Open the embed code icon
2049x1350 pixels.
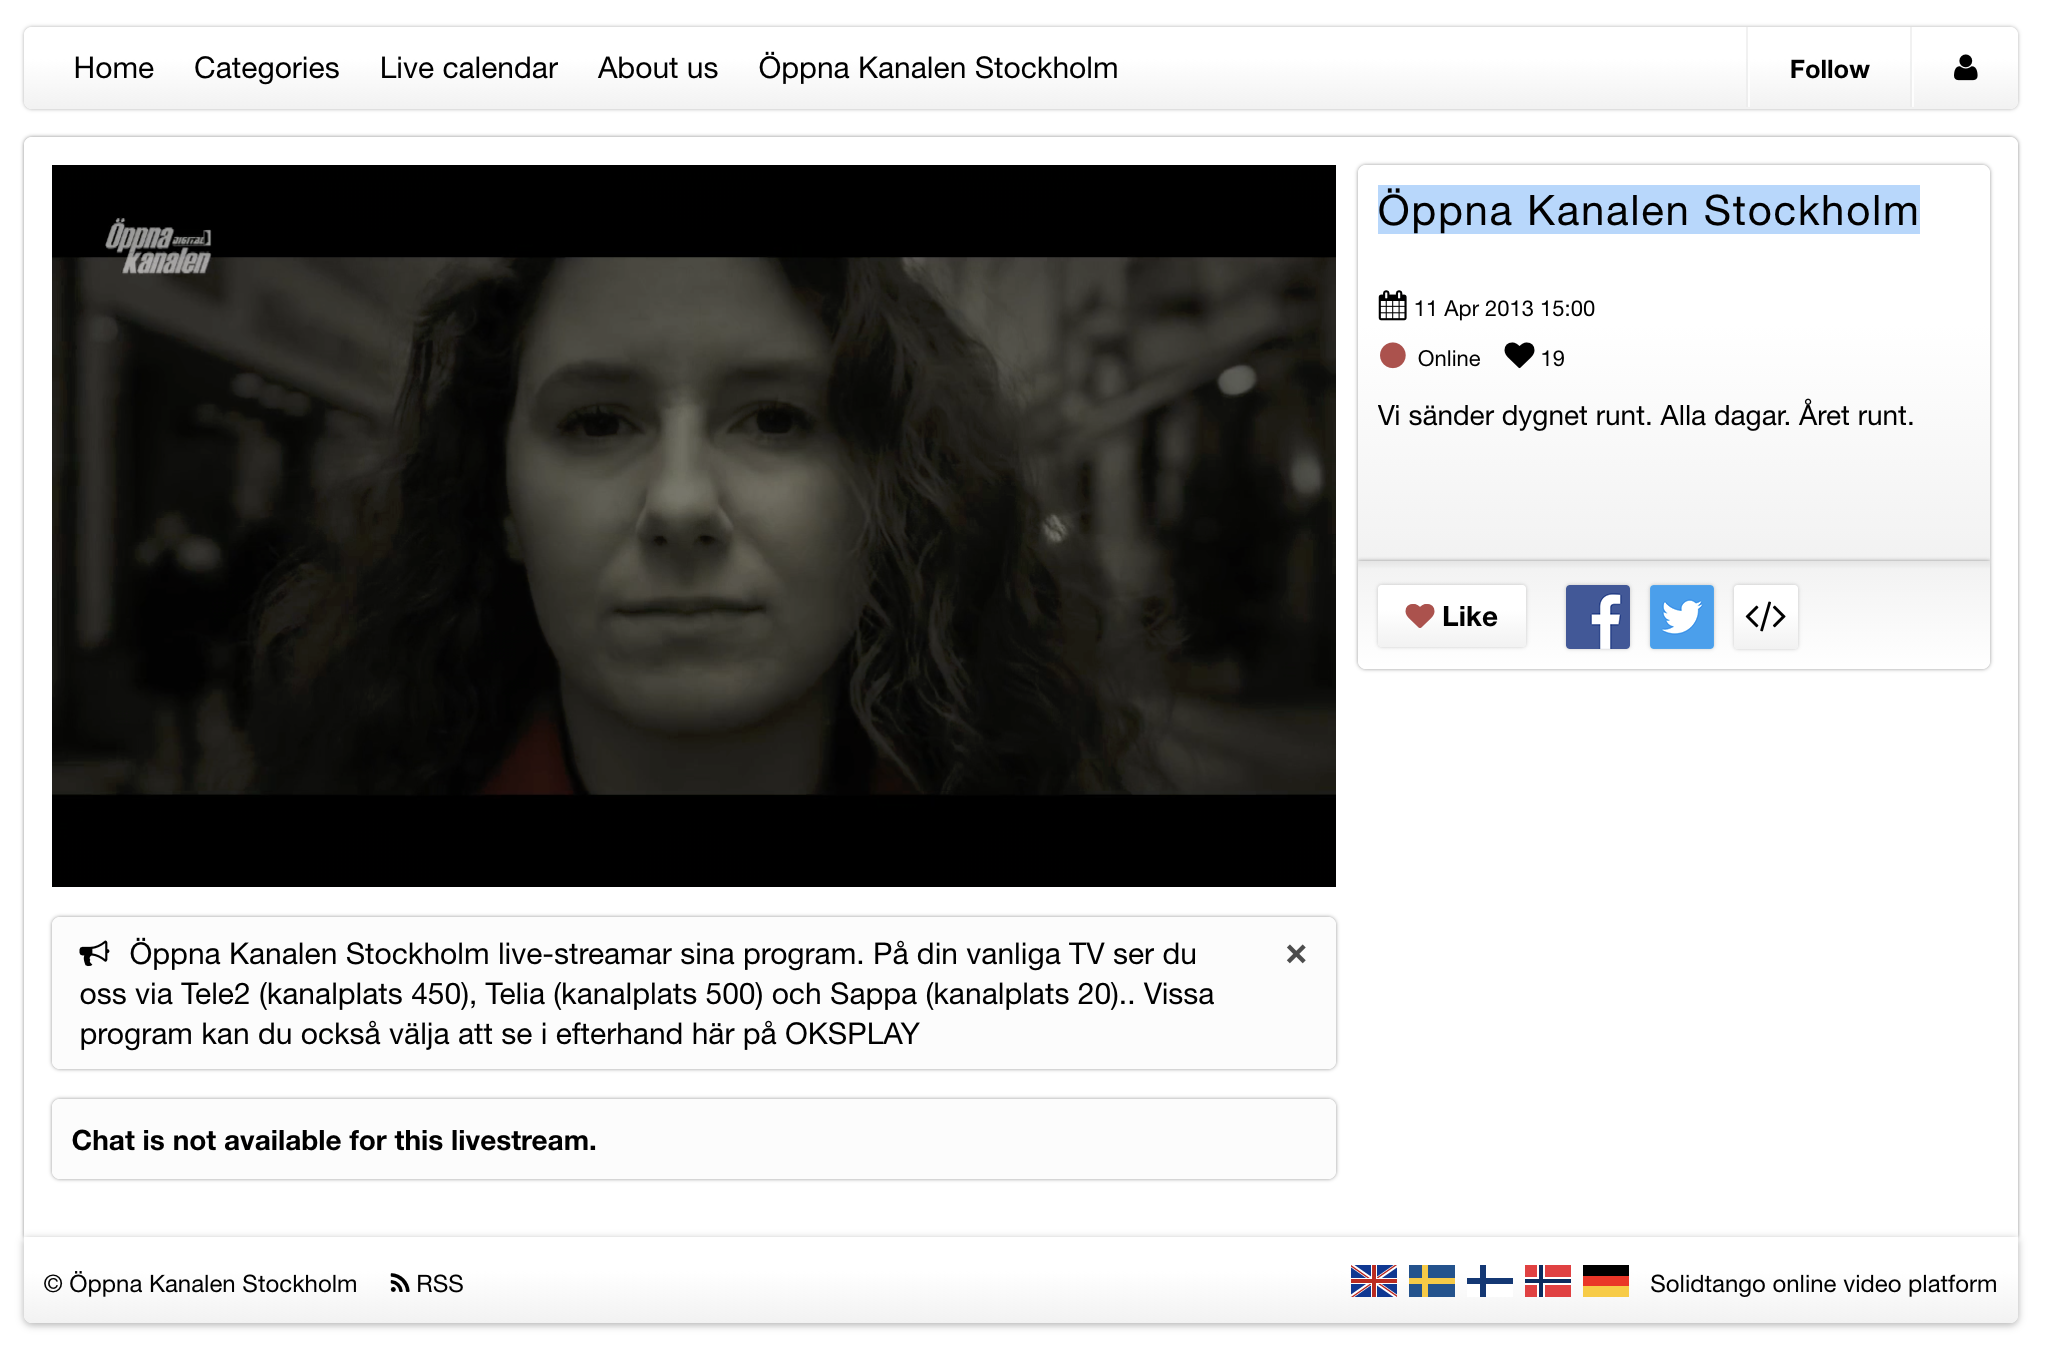pyautogui.click(x=1765, y=617)
